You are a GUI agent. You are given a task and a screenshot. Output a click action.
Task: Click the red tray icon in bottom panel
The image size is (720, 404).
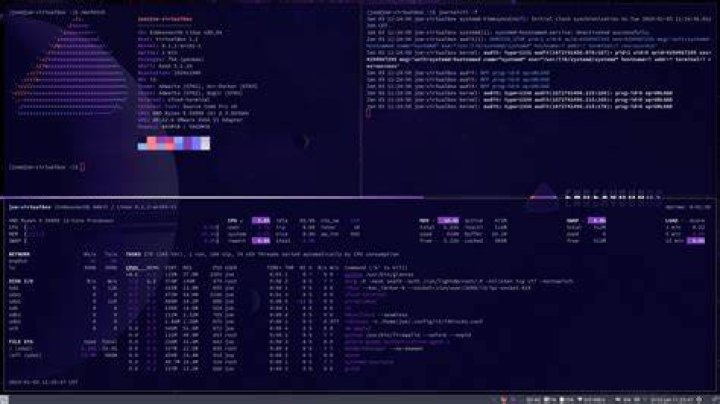504,400
